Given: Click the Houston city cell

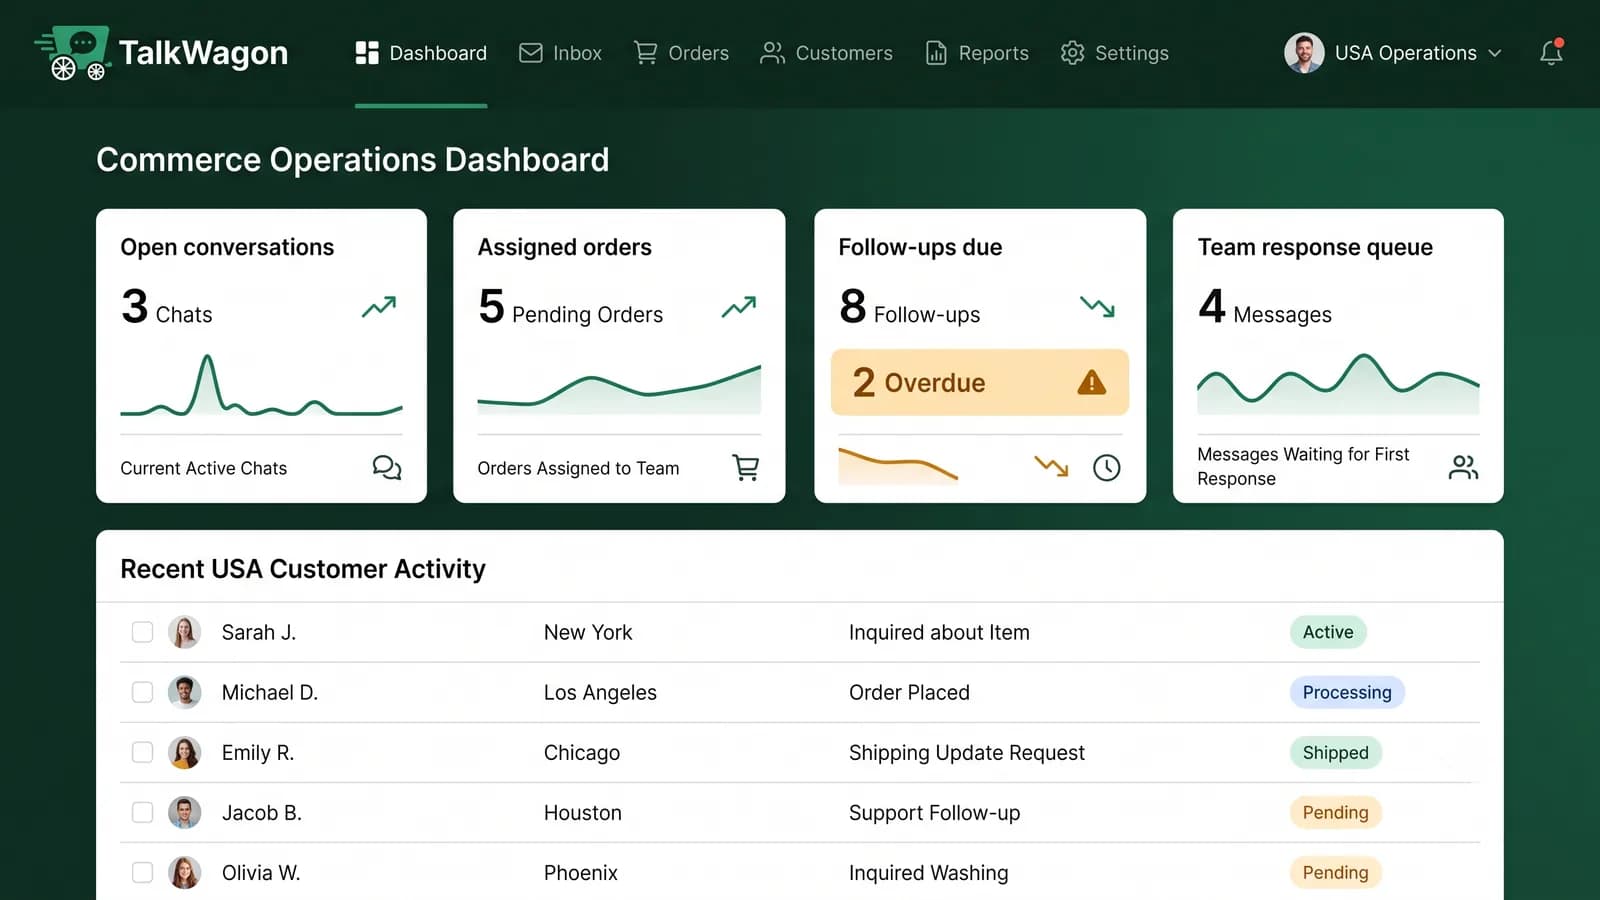Looking at the screenshot, I should [x=583, y=812].
